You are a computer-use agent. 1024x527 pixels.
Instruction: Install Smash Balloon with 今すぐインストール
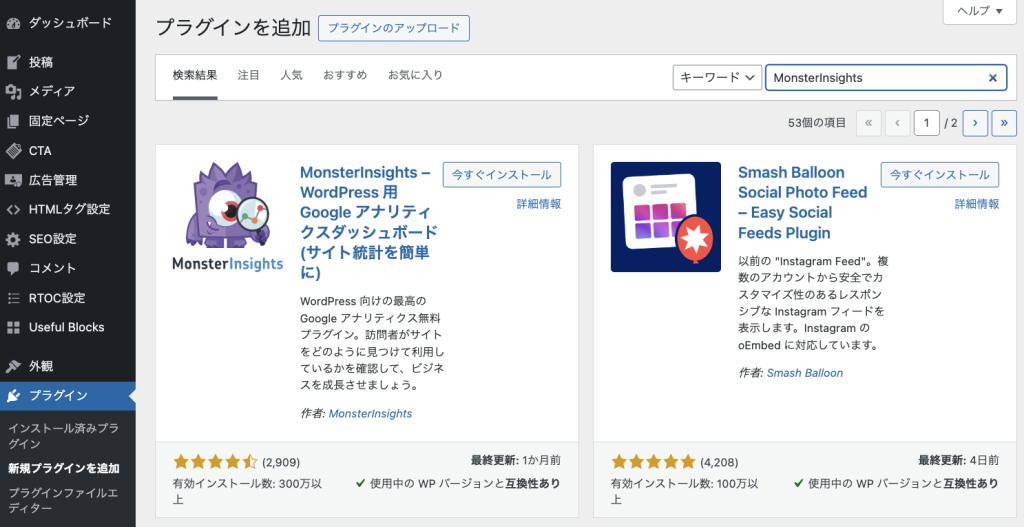pyautogui.click(x=940, y=174)
